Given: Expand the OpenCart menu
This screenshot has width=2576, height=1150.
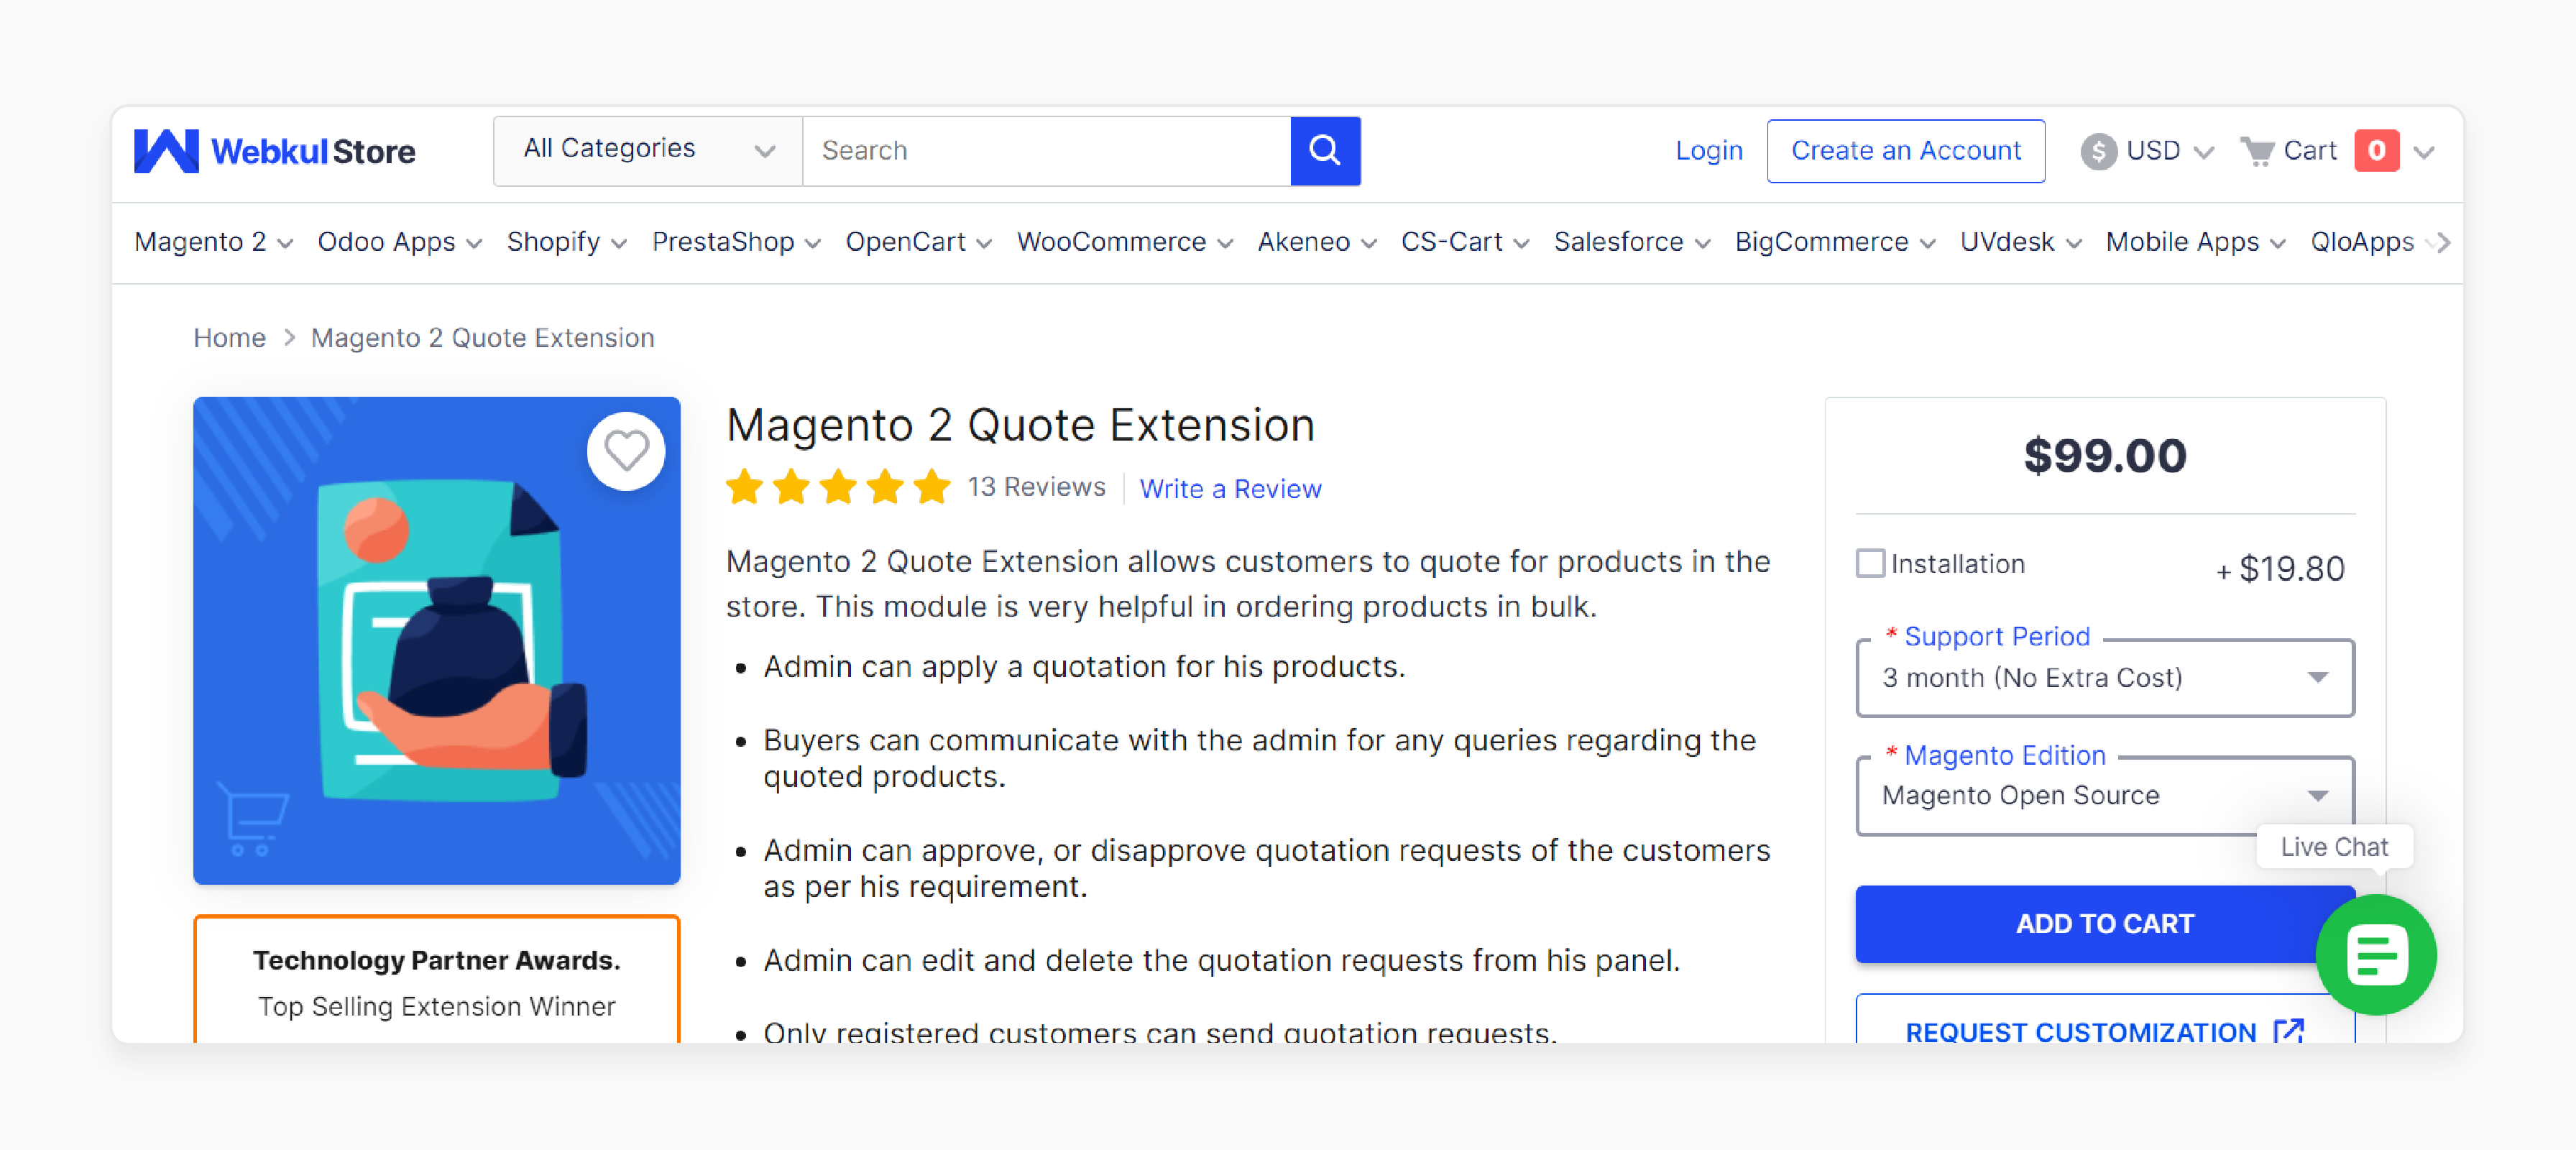Looking at the screenshot, I should (x=919, y=242).
